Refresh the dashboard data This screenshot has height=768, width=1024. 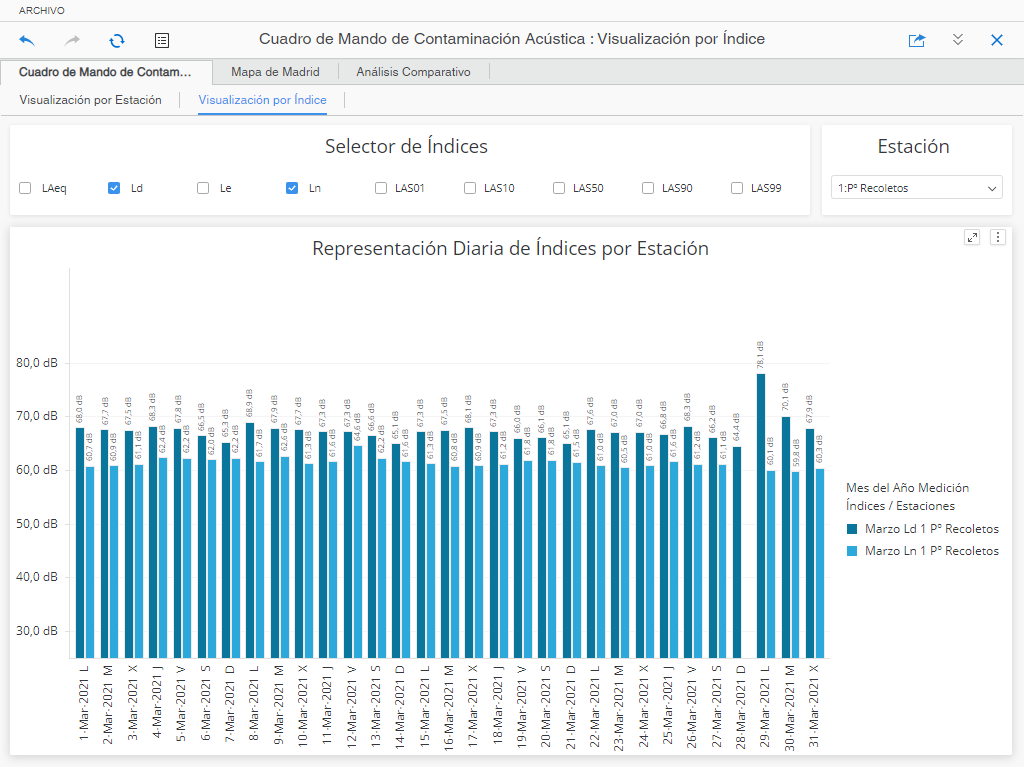(x=117, y=41)
